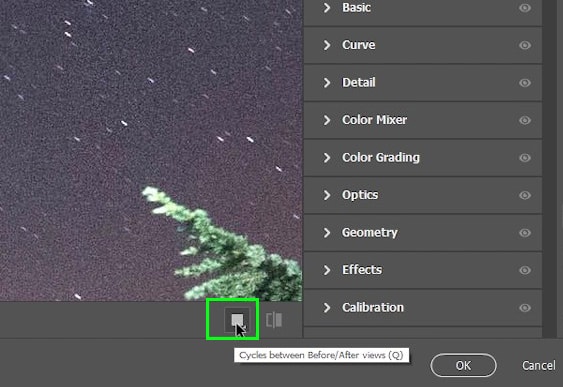Viewport: 563px width, 387px height.
Task: Click the Color Mixer label
Action: tap(374, 120)
